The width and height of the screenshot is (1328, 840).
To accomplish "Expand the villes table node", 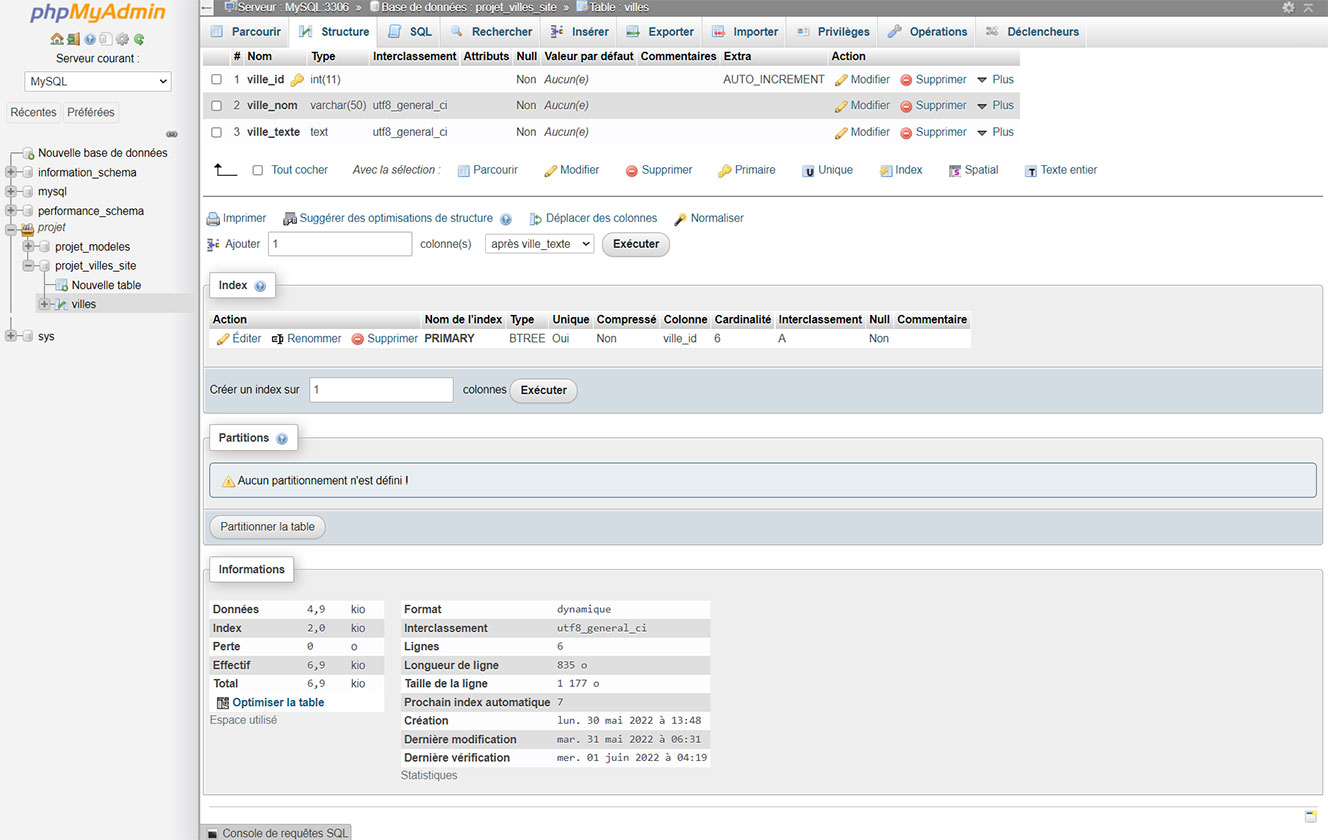I will tap(44, 304).
